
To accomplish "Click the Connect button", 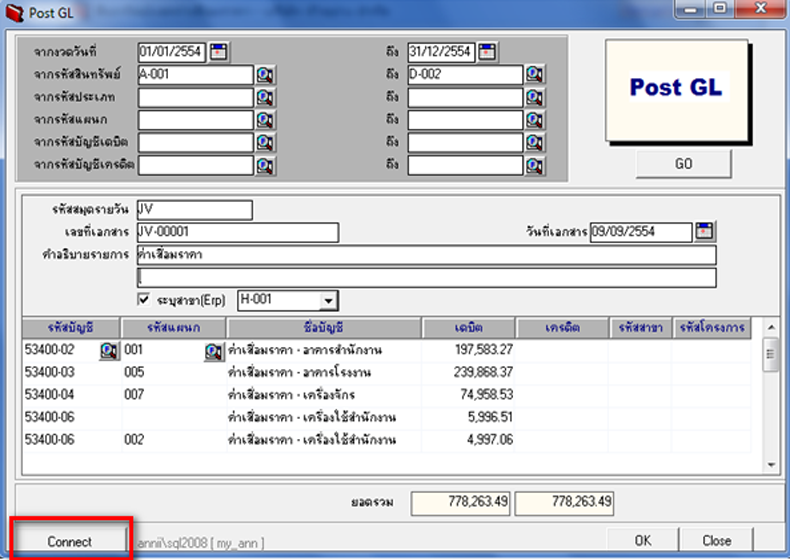I will (70, 541).
